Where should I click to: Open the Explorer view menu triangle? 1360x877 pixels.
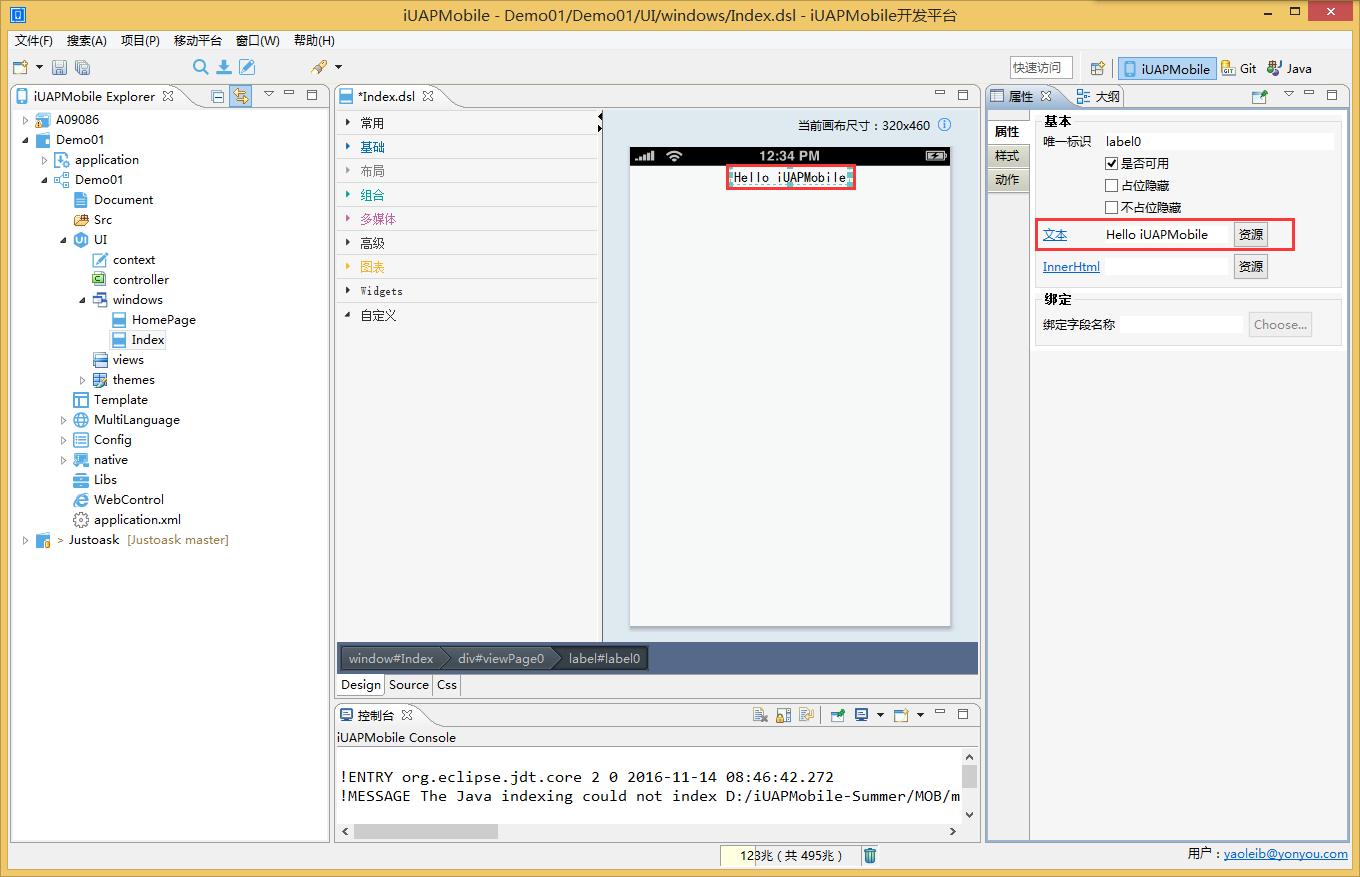click(x=268, y=94)
